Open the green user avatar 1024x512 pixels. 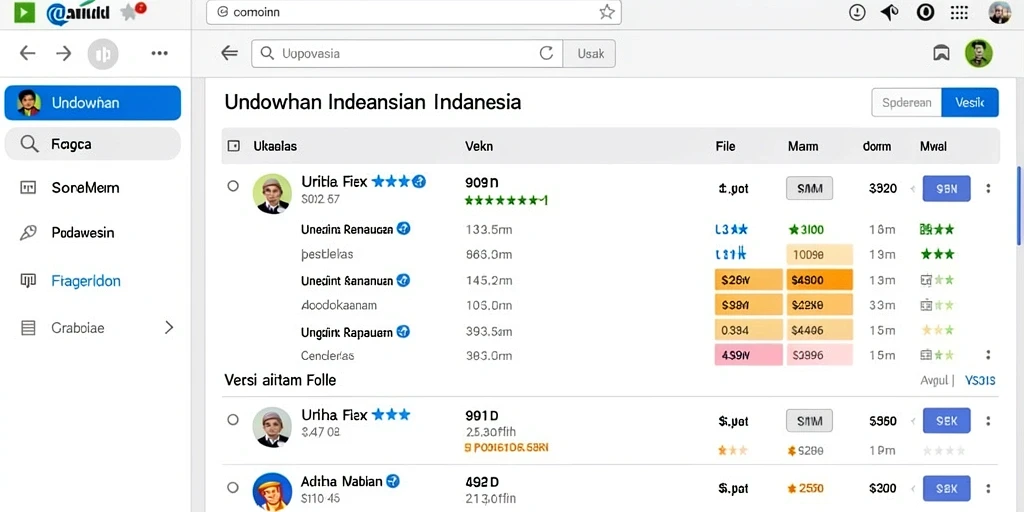[979, 54]
